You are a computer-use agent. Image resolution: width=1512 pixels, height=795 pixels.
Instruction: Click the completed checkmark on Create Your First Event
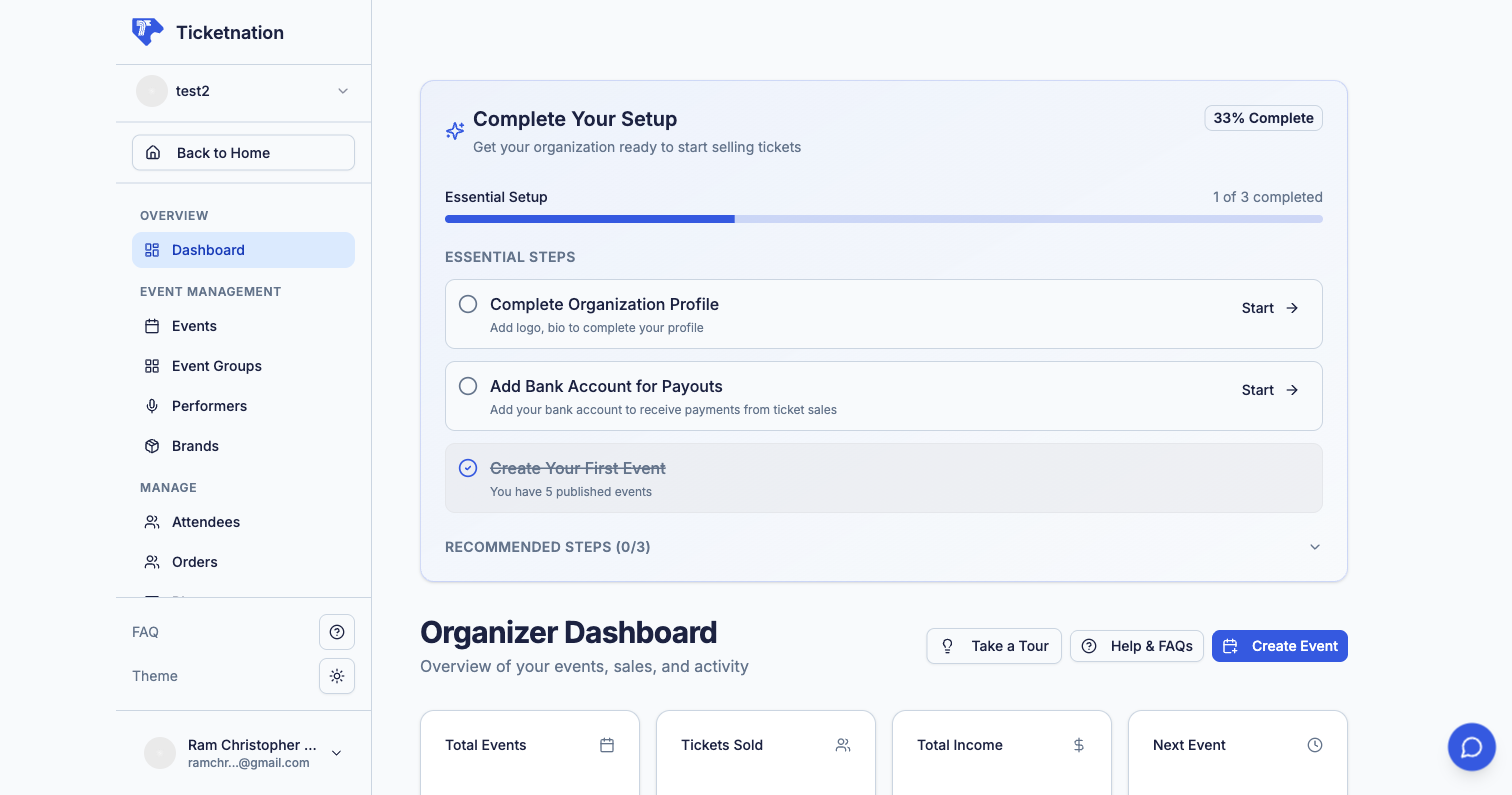468,468
